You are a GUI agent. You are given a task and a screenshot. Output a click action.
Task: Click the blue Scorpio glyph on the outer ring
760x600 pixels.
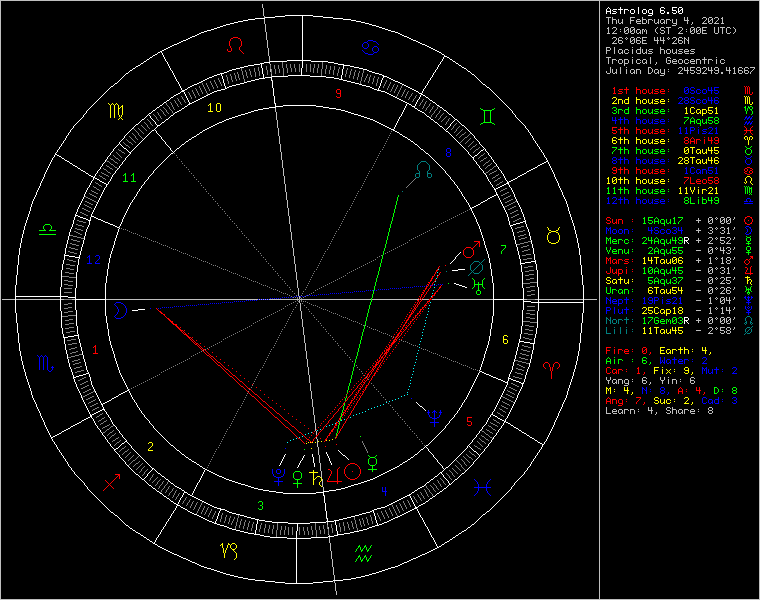[46, 363]
